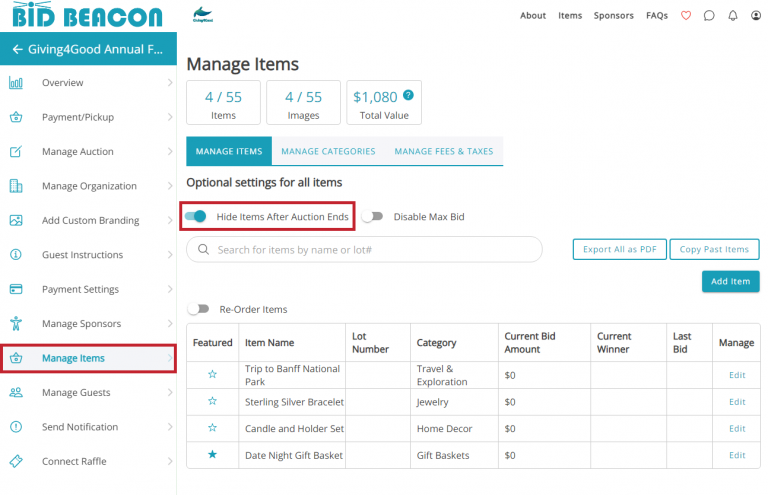This screenshot has width=768, height=495.
Task: Select the Manage Items tab
Action: click(x=229, y=151)
